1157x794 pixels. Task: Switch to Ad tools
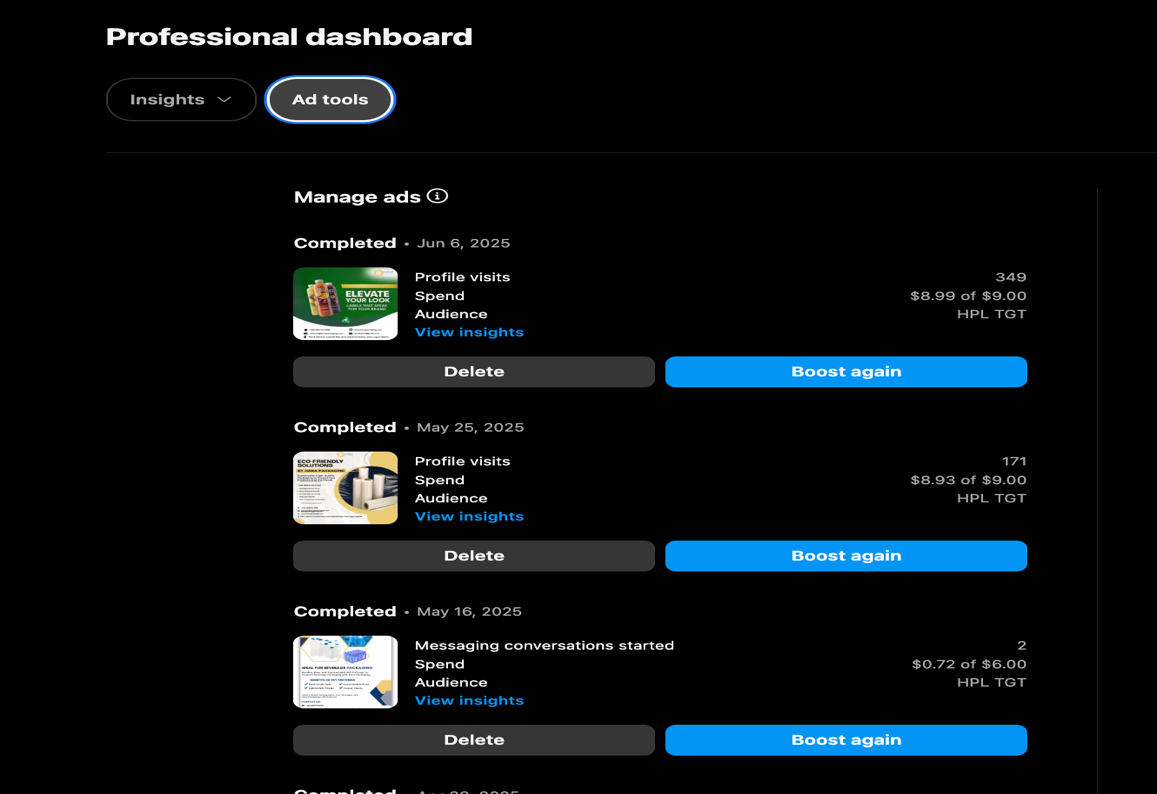[x=329, y=99]
